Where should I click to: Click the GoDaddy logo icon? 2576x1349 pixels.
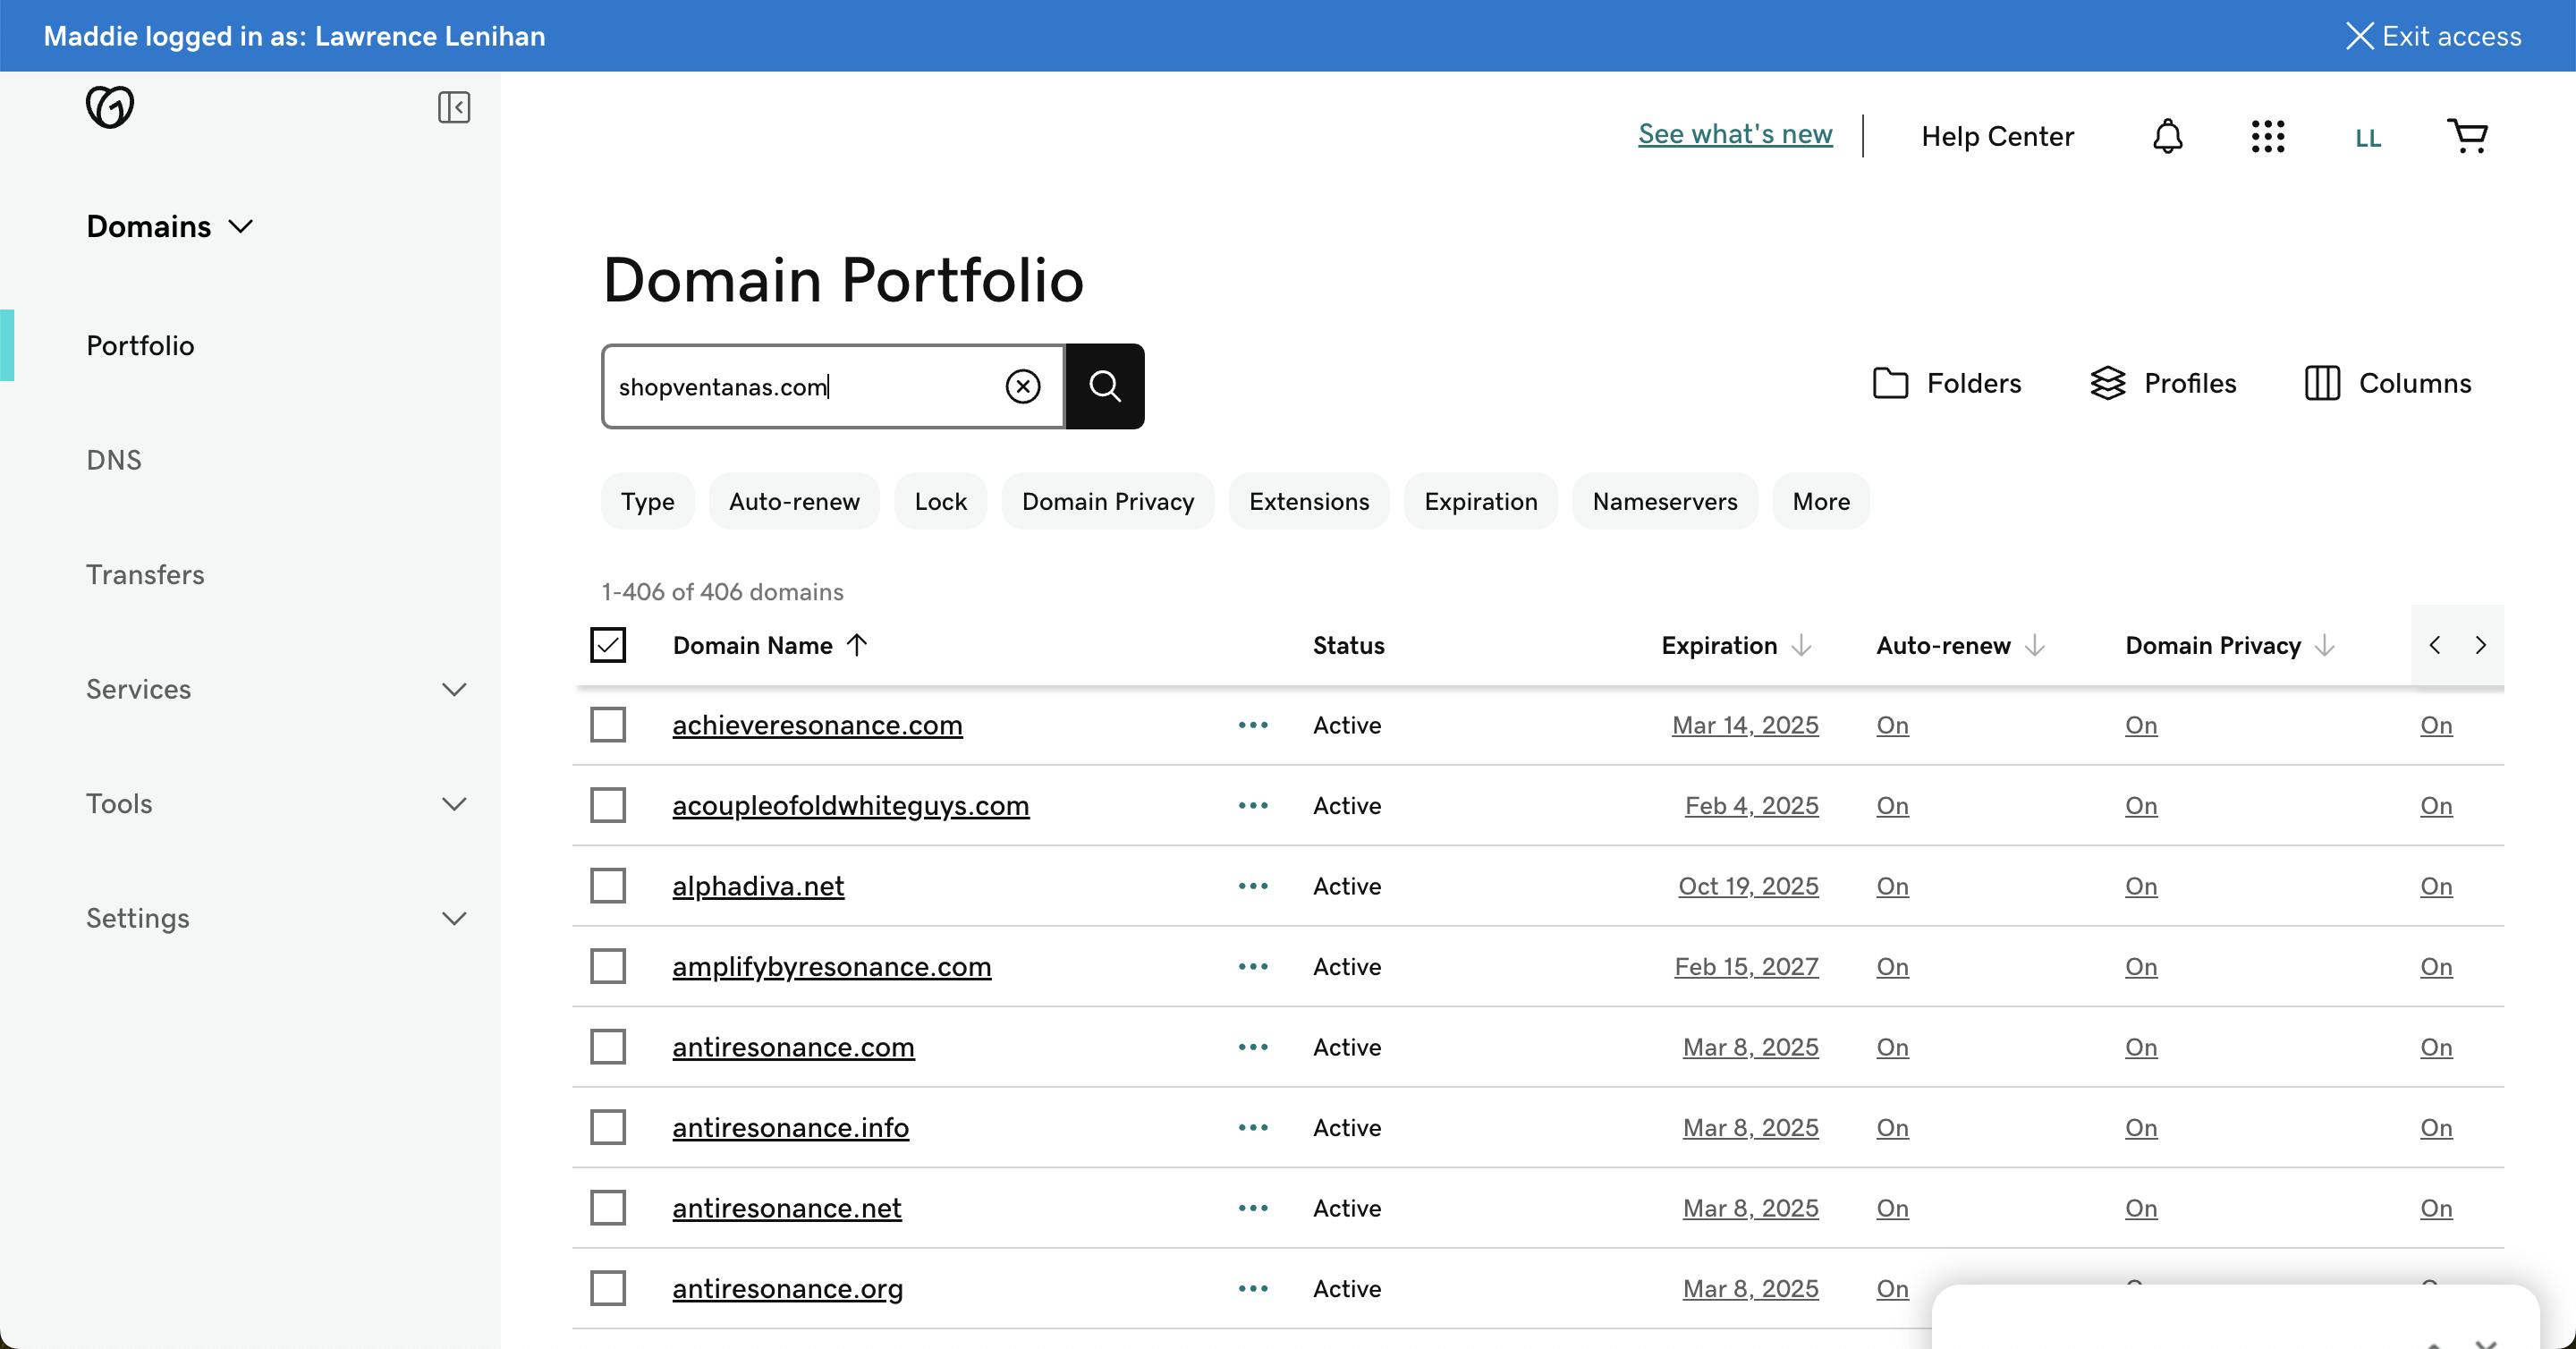[110, 107]
